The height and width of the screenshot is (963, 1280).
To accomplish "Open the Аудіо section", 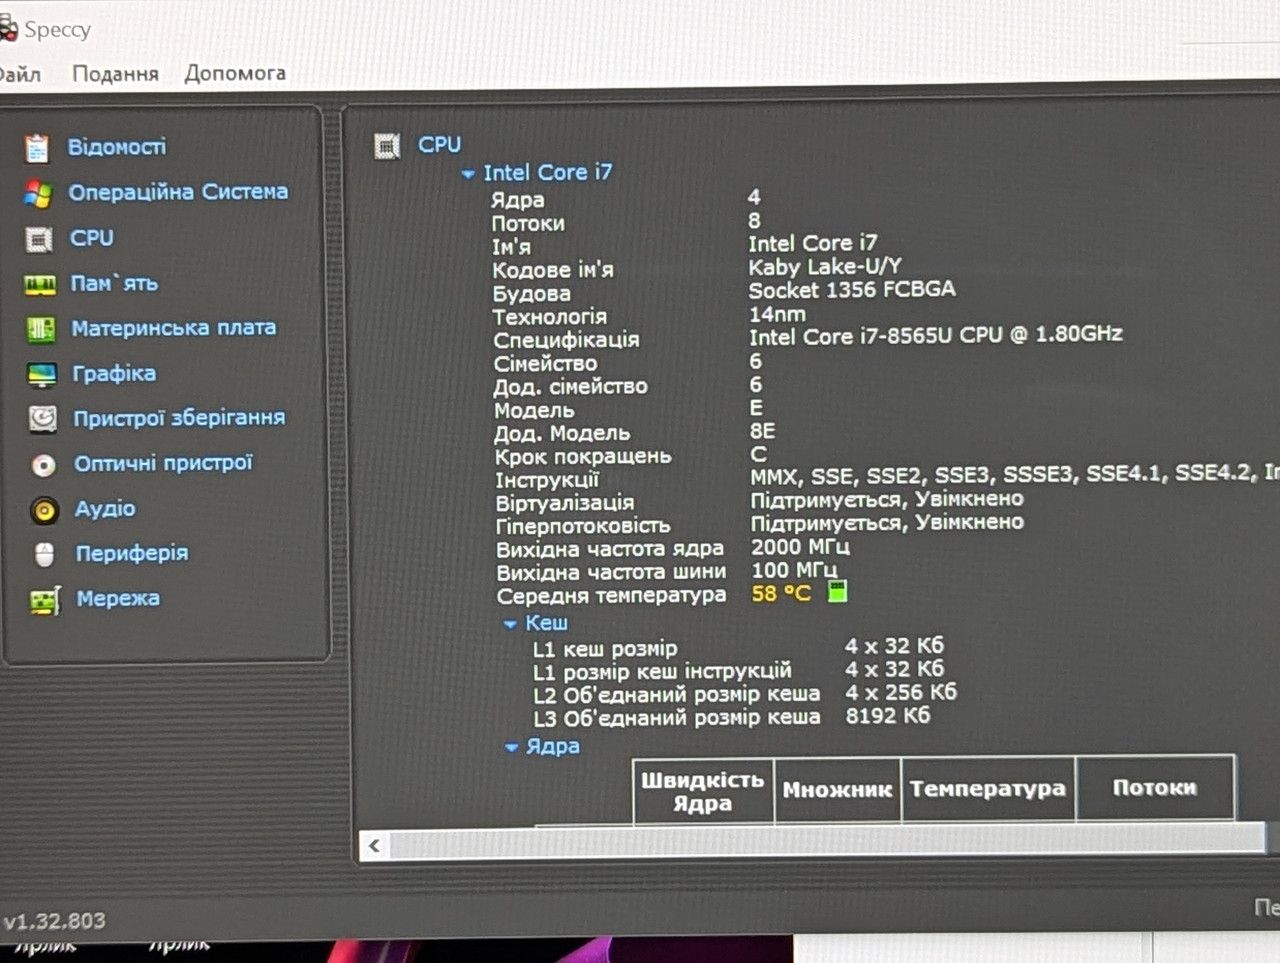I will pyautogui.click(x=105, y=508).
